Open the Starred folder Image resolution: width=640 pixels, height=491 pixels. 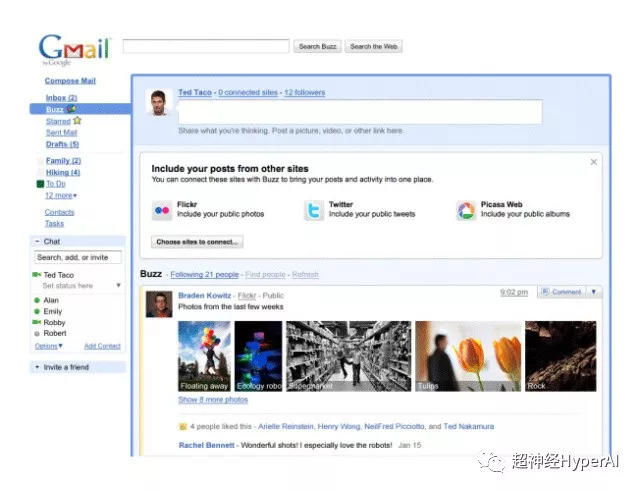point(58,121)
